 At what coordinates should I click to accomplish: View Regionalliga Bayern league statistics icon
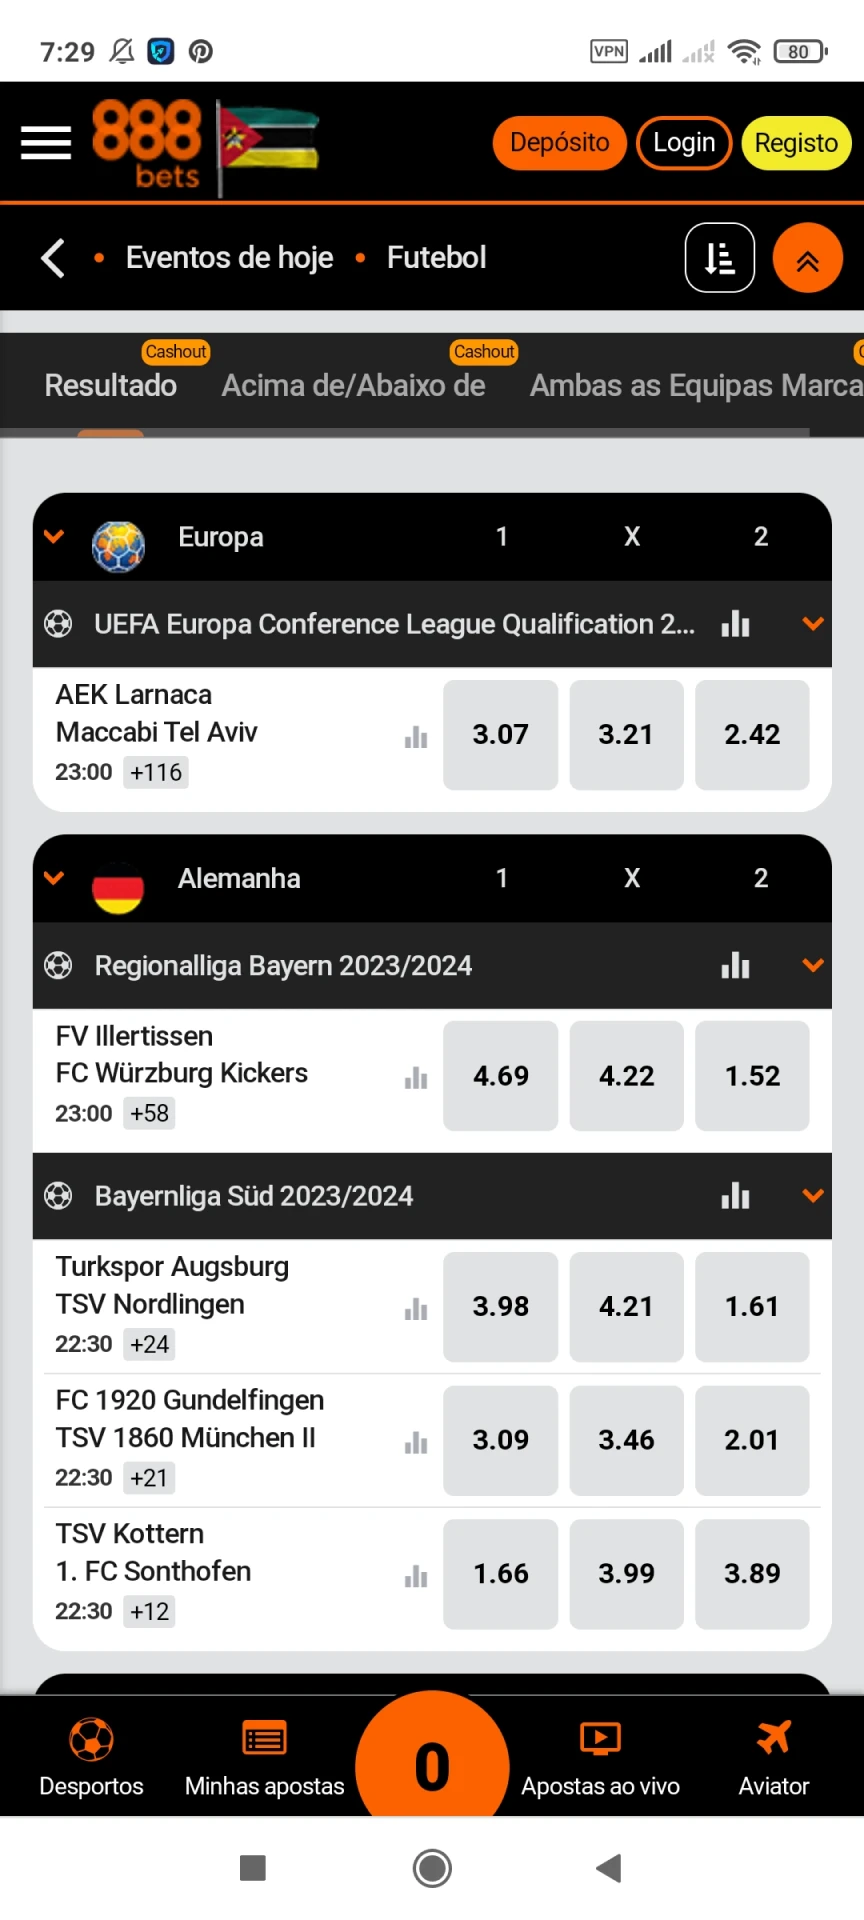(735, 965)
